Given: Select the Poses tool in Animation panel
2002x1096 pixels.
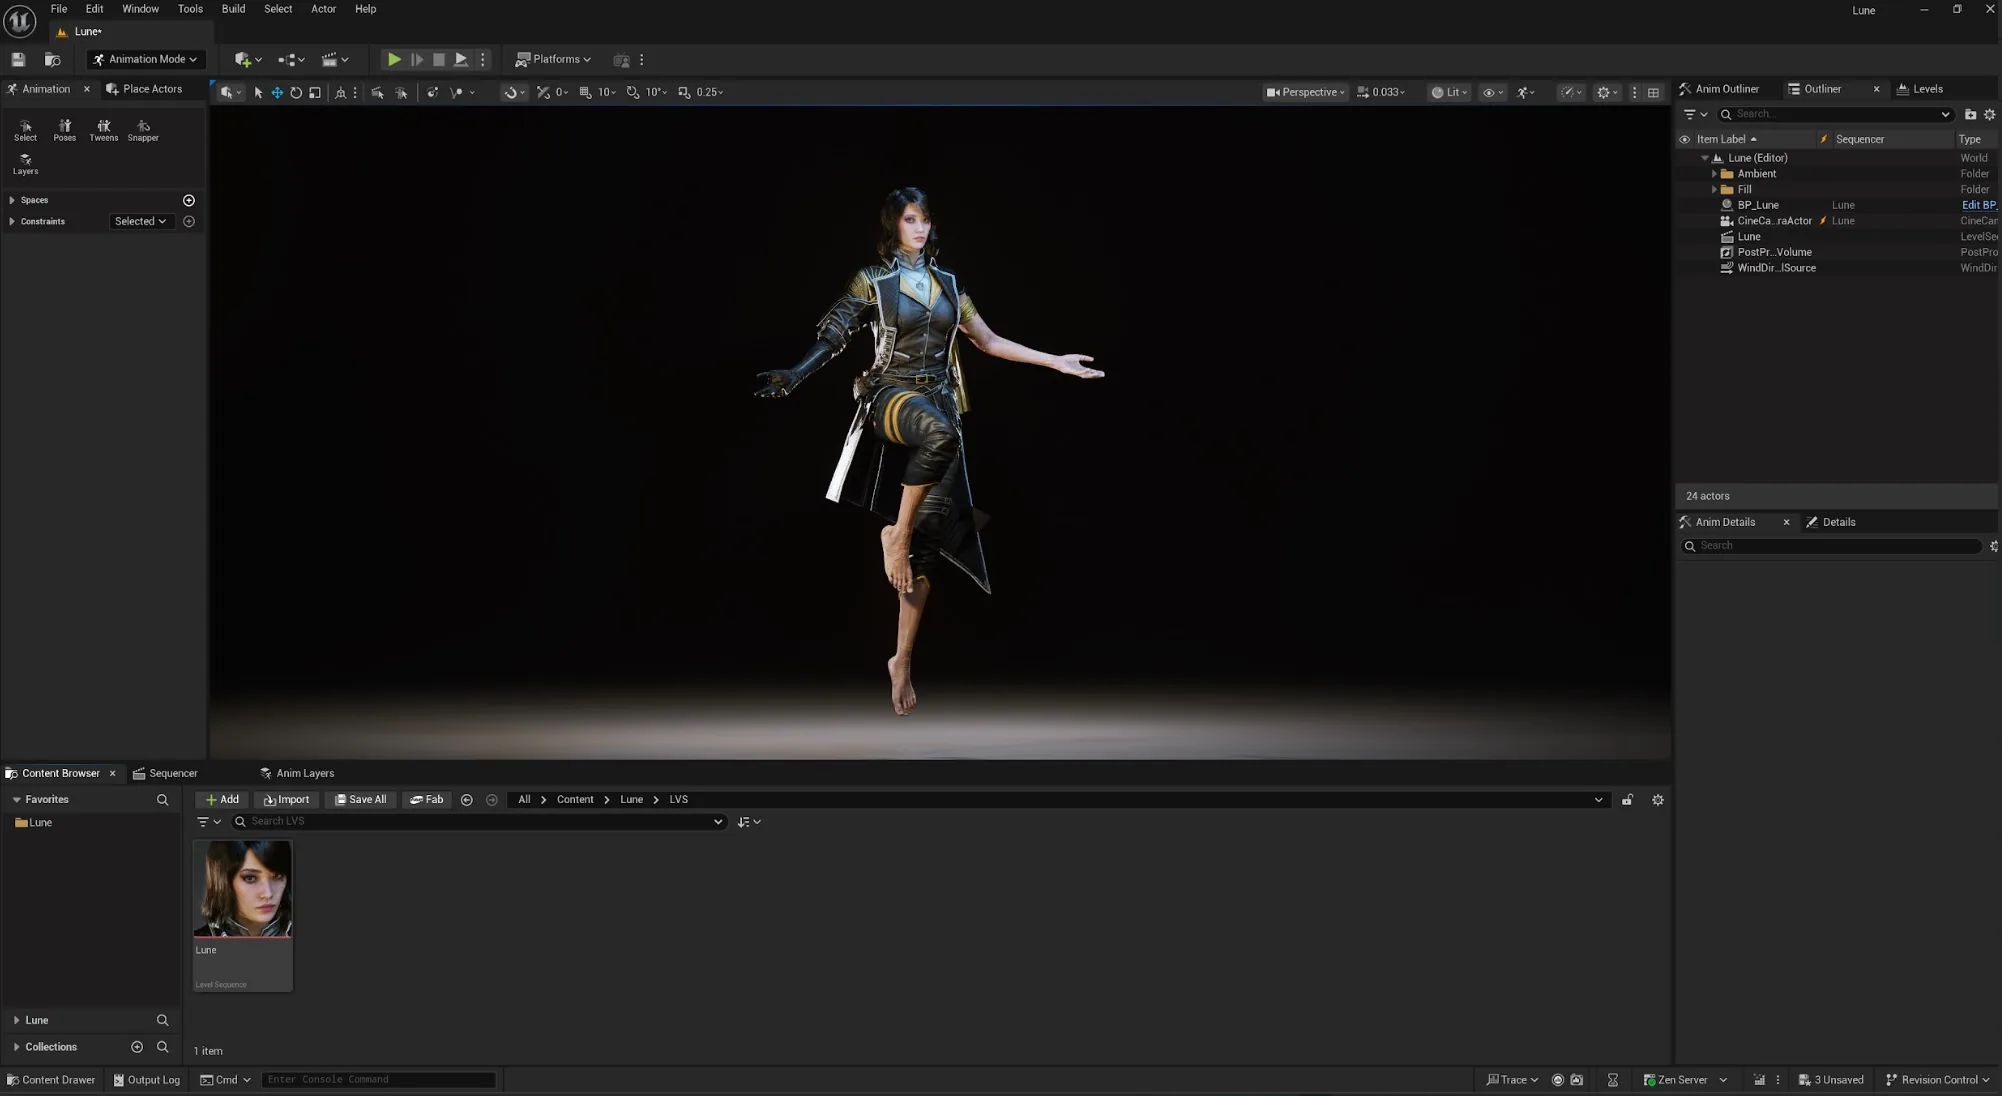Looking at the screenshot, I should (64, 130).
